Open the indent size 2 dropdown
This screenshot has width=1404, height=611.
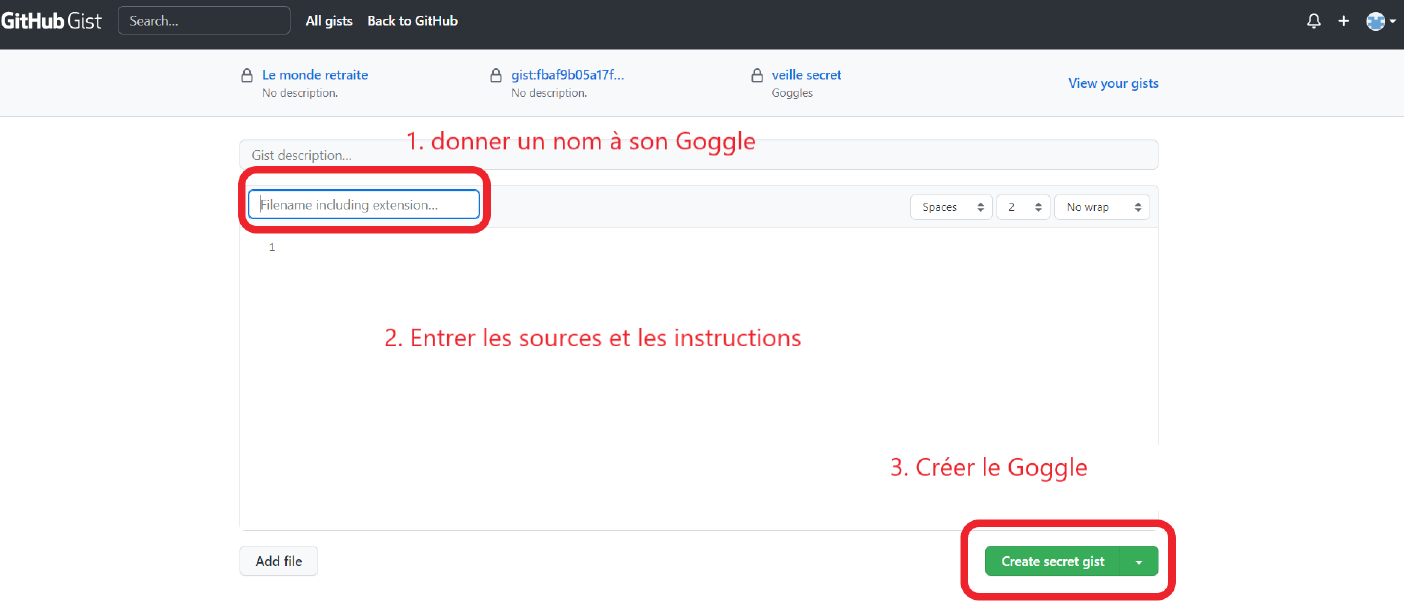pos(1022,207)
